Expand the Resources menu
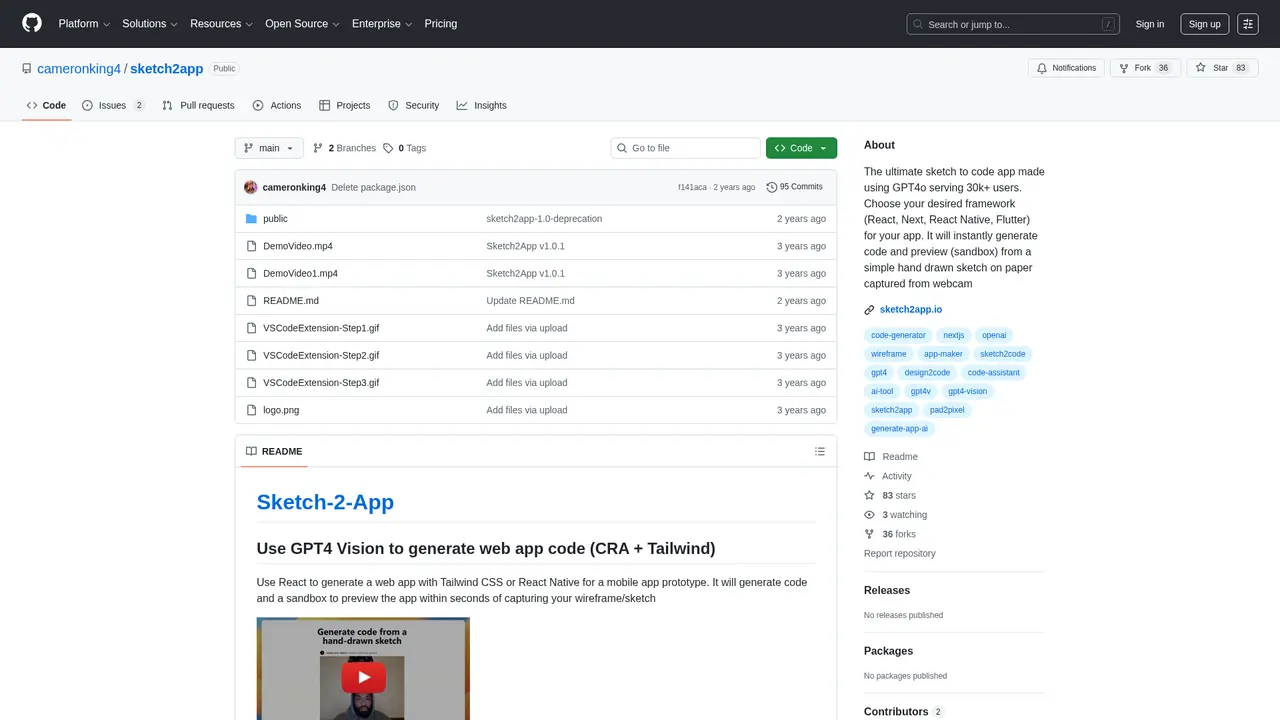1280x720 pixels. [x=221, y=24]
